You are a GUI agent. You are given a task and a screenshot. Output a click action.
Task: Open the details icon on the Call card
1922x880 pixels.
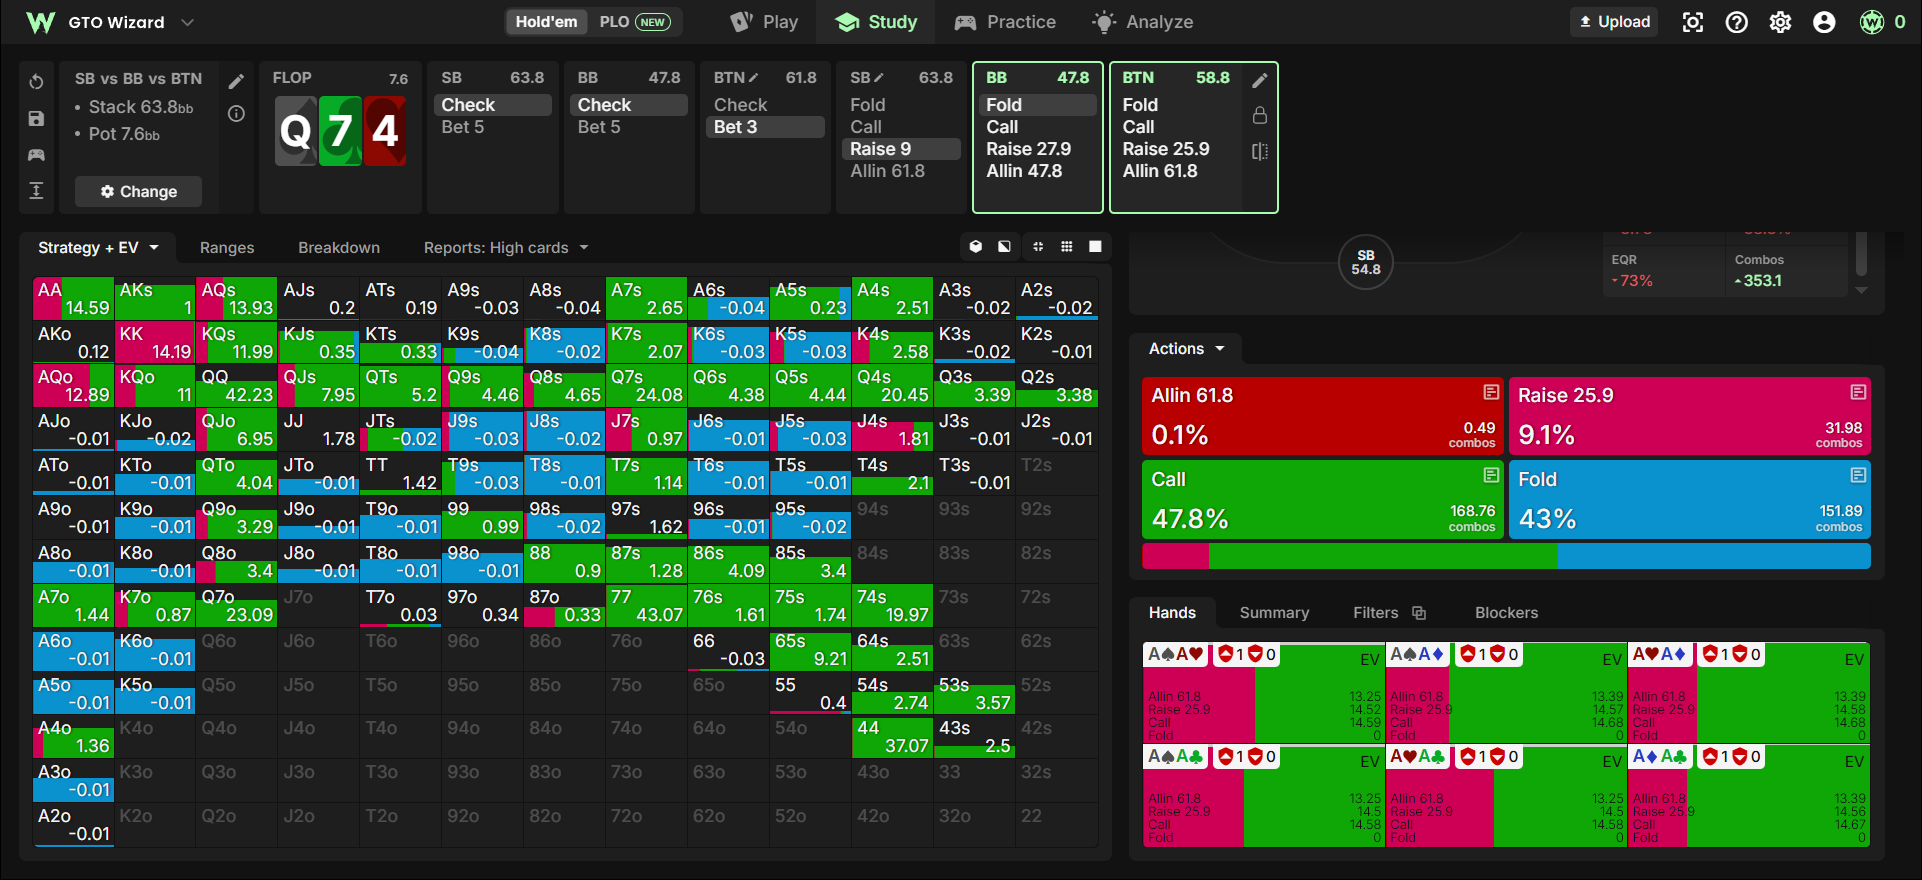coord(1491,475)
